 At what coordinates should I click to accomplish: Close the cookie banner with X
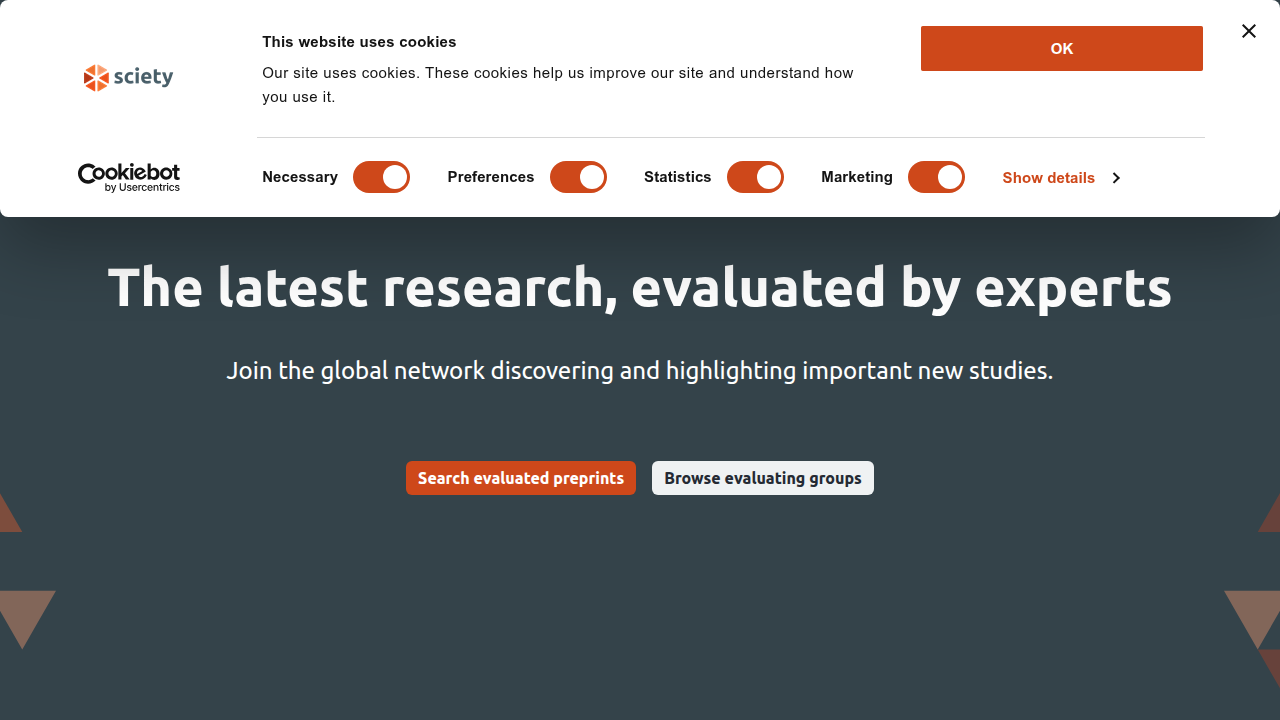pyautogui.click(x=1249, y=31)
